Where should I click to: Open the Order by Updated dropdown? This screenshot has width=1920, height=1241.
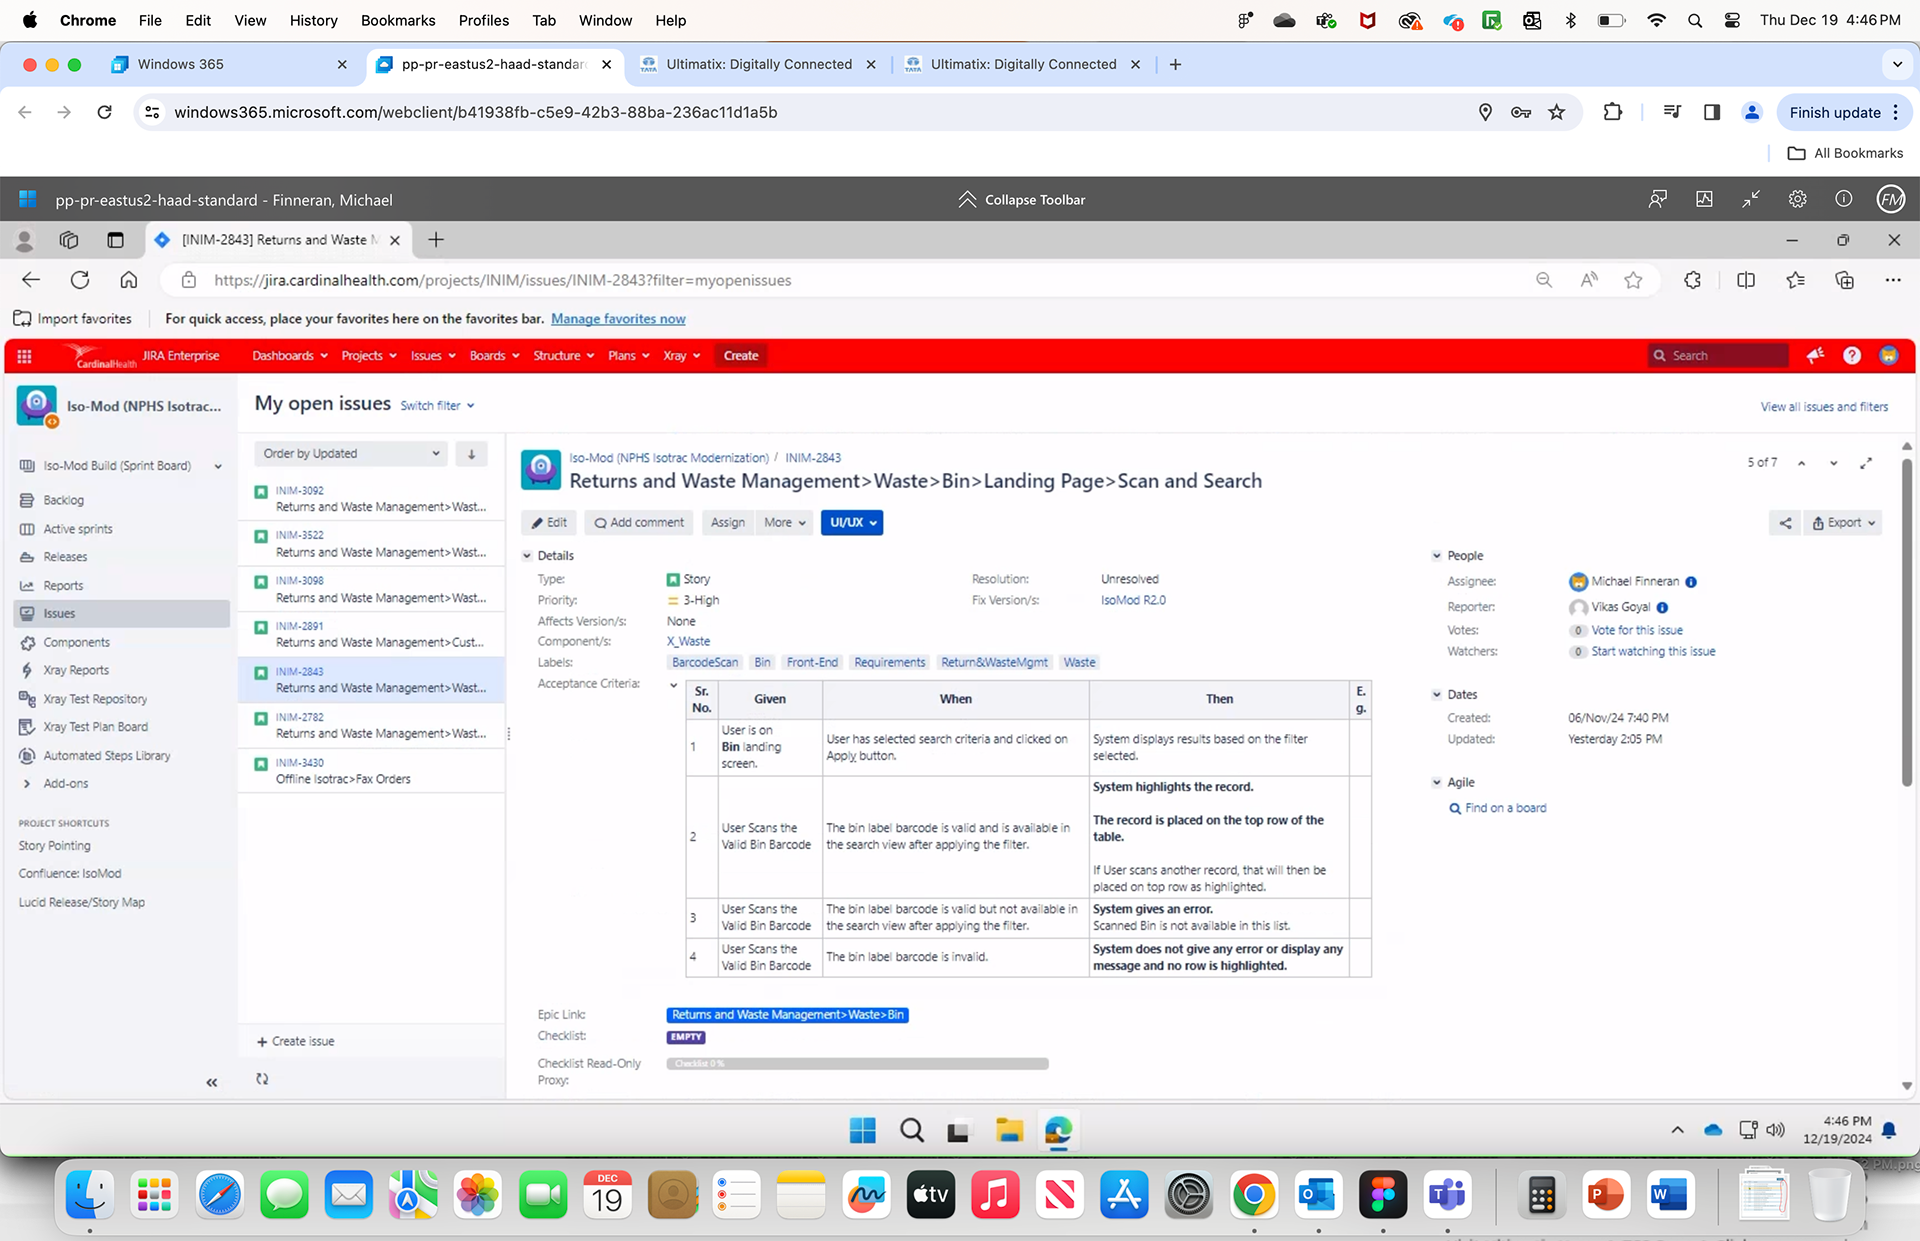(x=350, y=454)
